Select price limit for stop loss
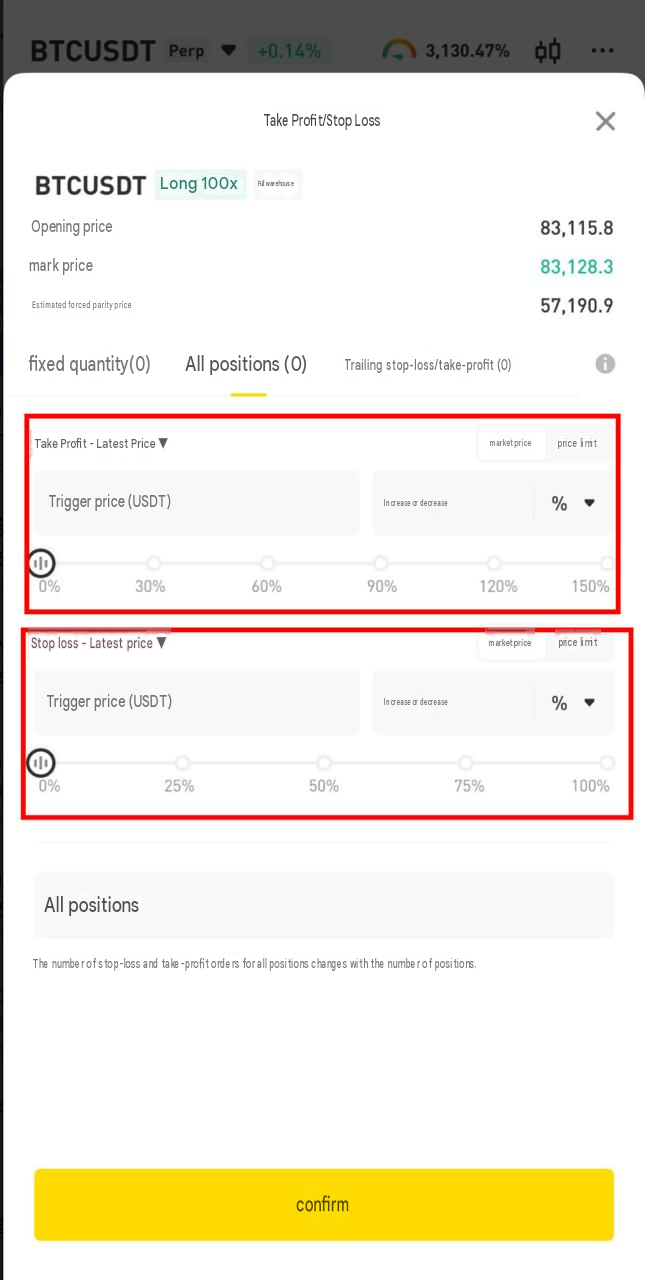This screenshot has height=1280, width=645. point(577,642)
